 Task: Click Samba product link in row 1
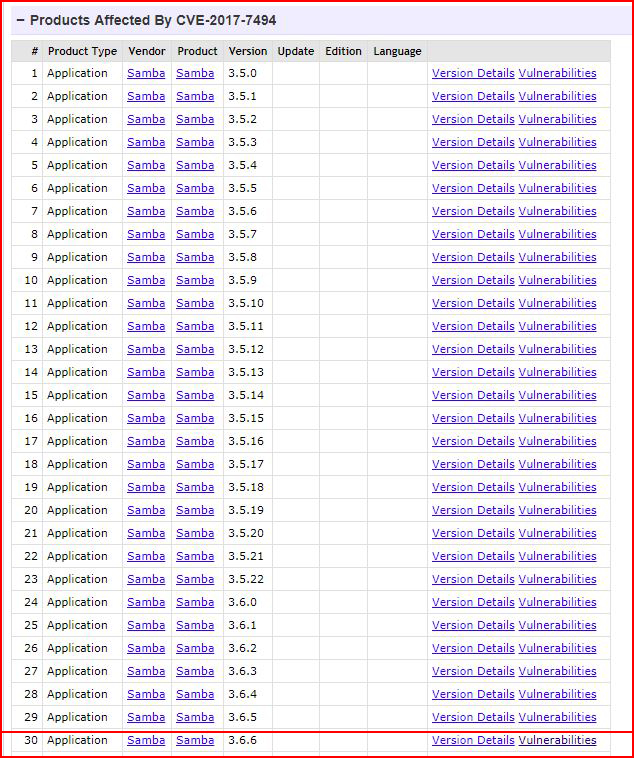point(195,73)
